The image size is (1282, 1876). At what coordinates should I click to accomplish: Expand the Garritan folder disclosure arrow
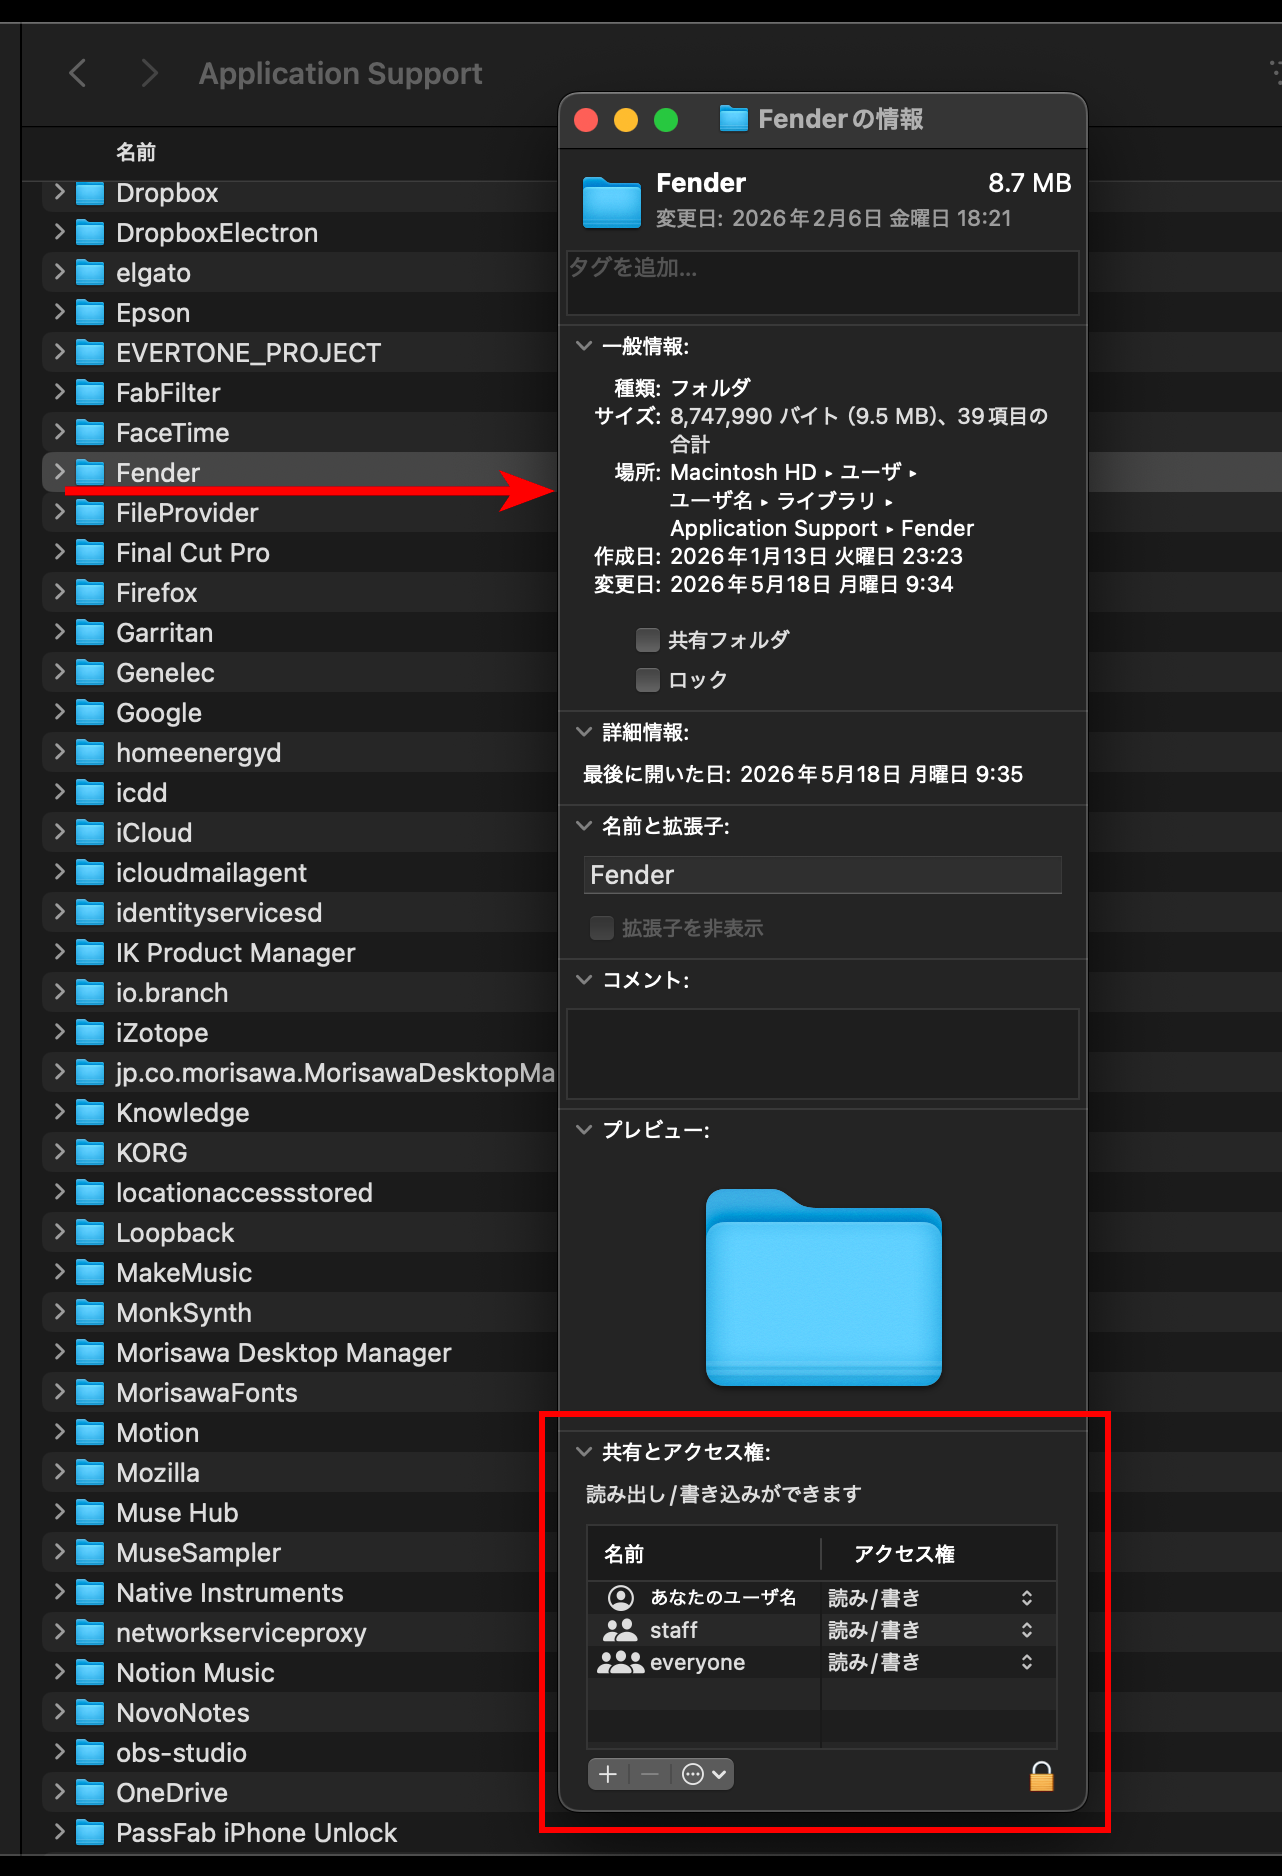(x=59, y=632)
